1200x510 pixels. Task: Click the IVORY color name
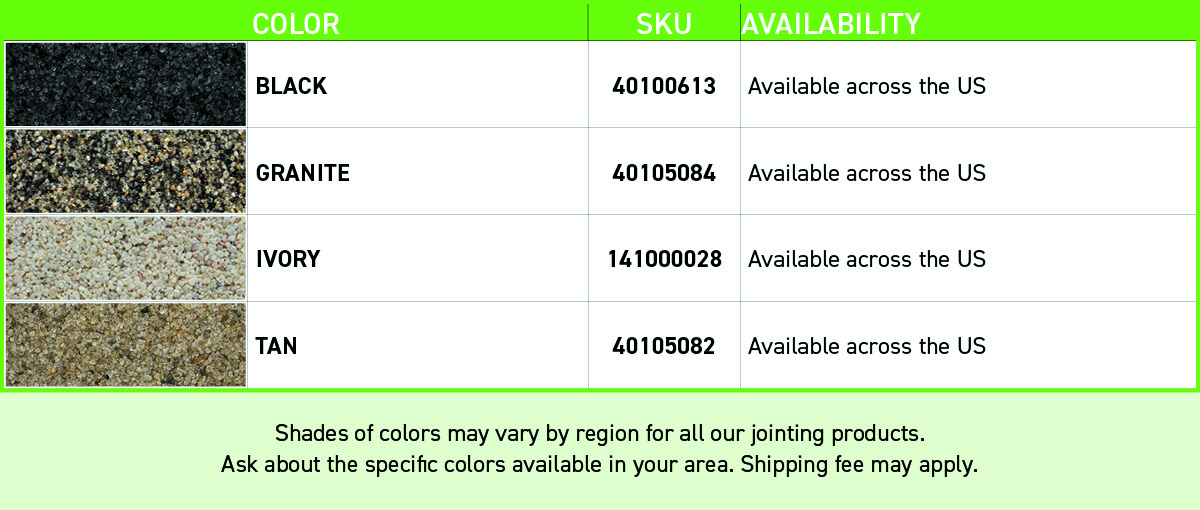pos(288,259)
